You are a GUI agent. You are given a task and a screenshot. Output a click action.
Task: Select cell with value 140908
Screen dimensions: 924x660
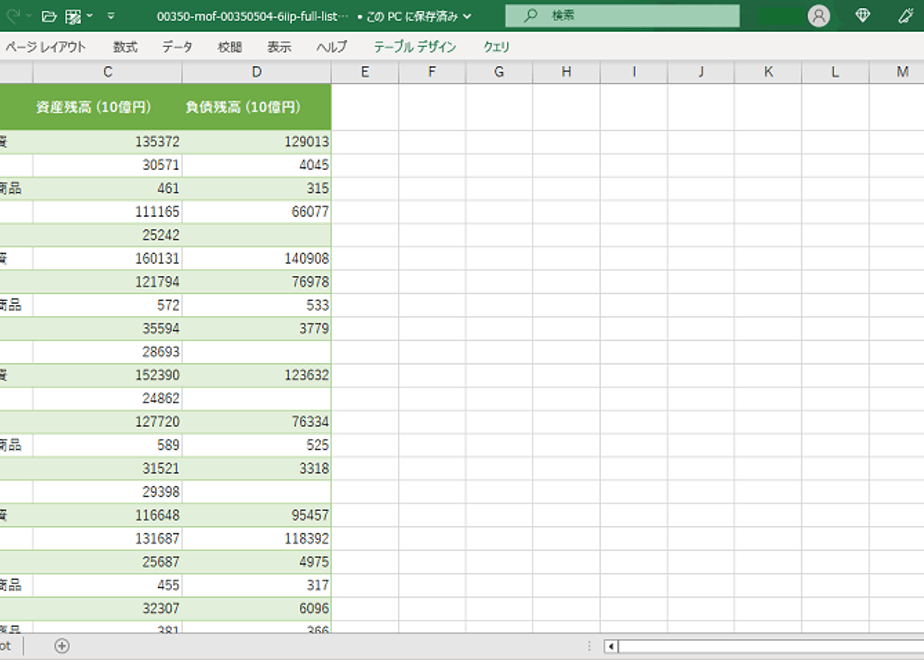[x=256, y=258]
